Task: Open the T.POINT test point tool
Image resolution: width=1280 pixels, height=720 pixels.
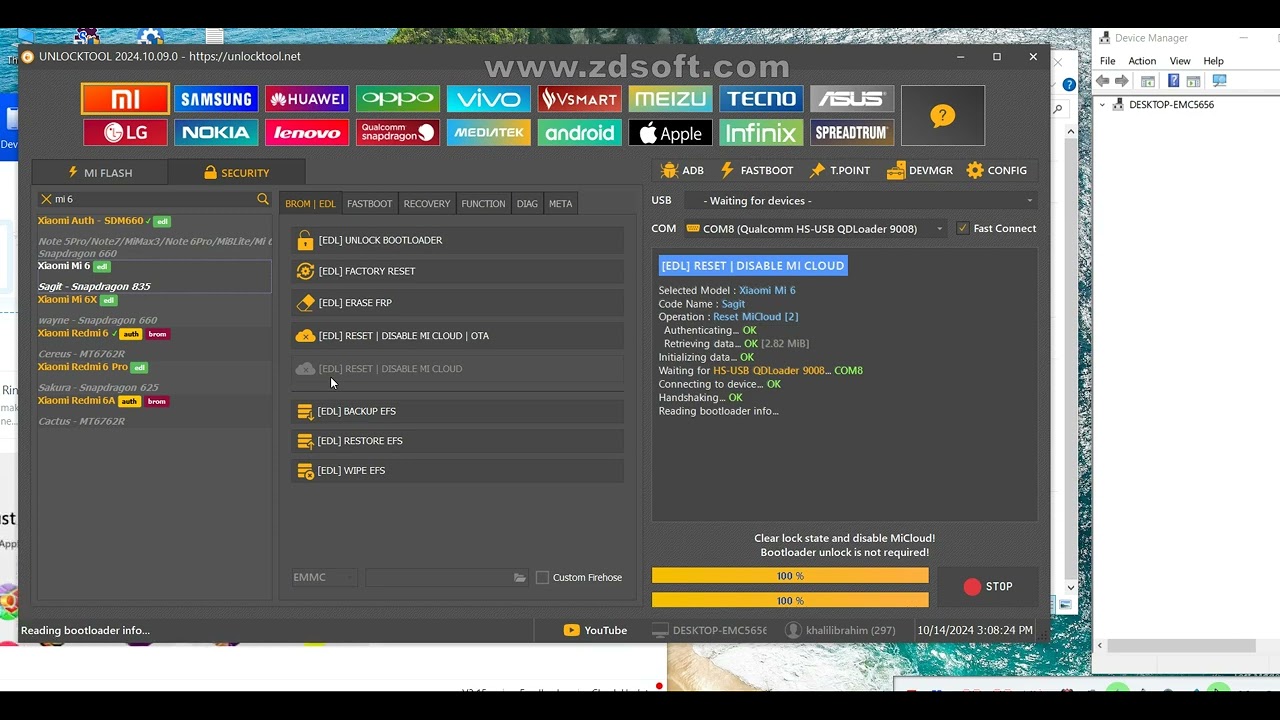Action: [x=840, y=171]
